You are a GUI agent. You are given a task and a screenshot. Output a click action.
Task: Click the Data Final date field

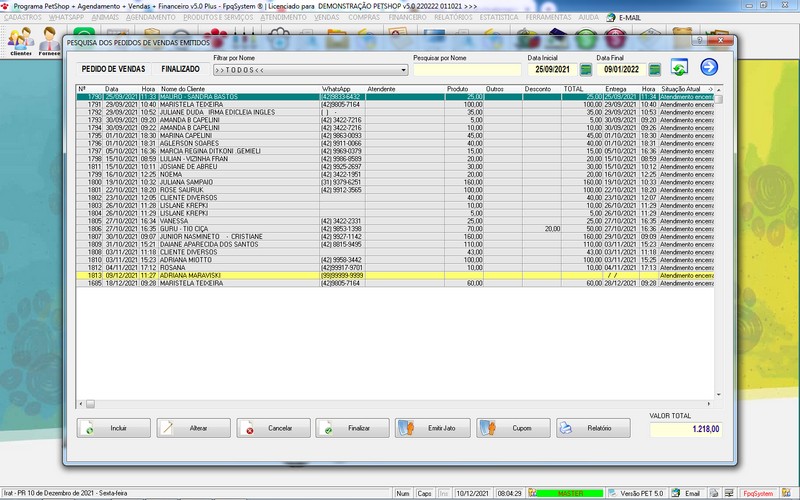pyautogui.click(x=621, y=69)
